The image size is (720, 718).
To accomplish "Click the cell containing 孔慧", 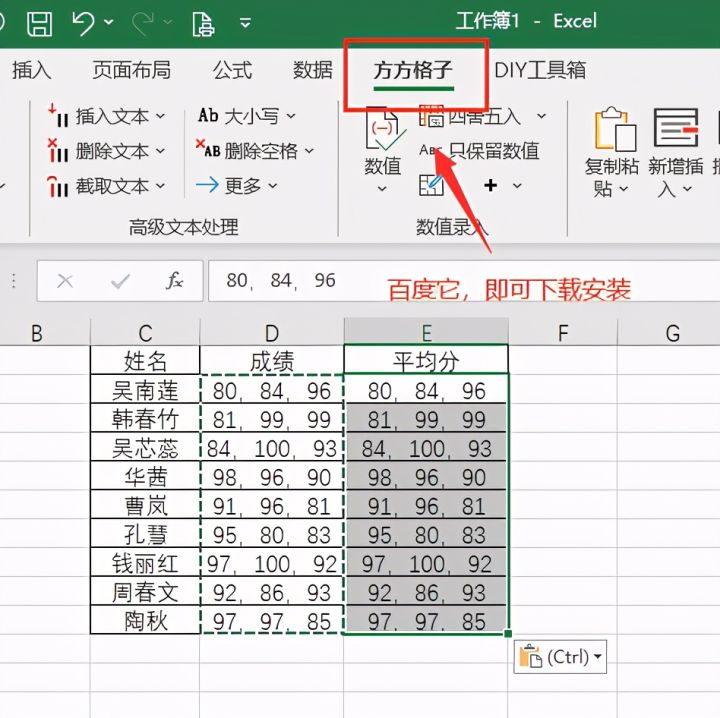I will click(x=145, y=534).
